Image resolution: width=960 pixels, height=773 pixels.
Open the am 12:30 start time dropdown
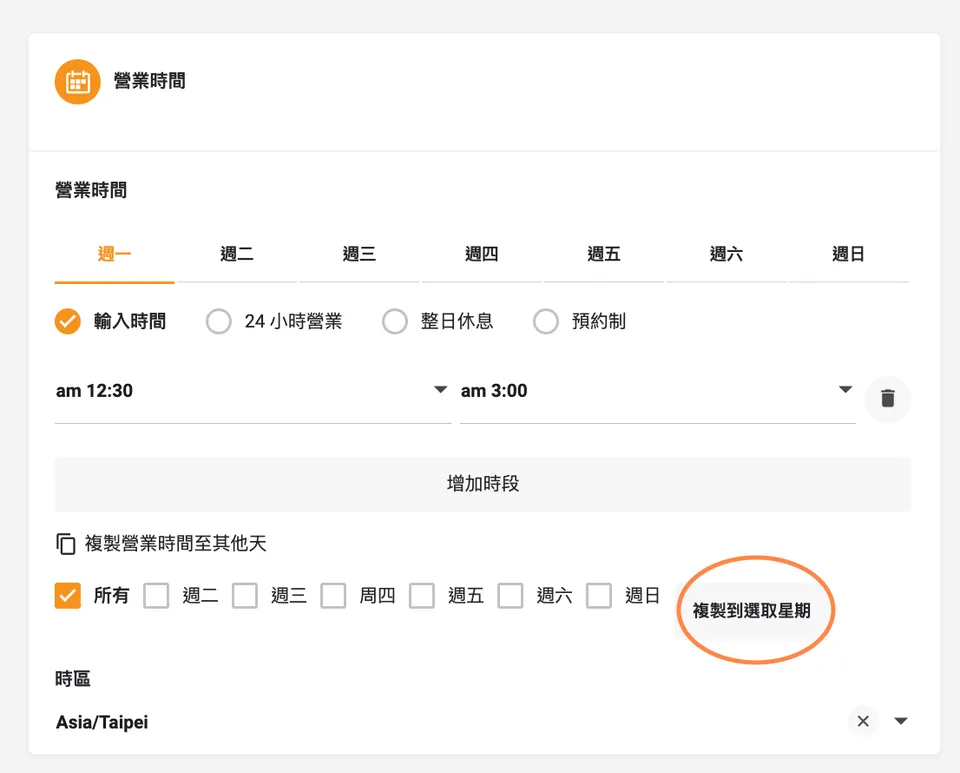click(x=253, y=390)
